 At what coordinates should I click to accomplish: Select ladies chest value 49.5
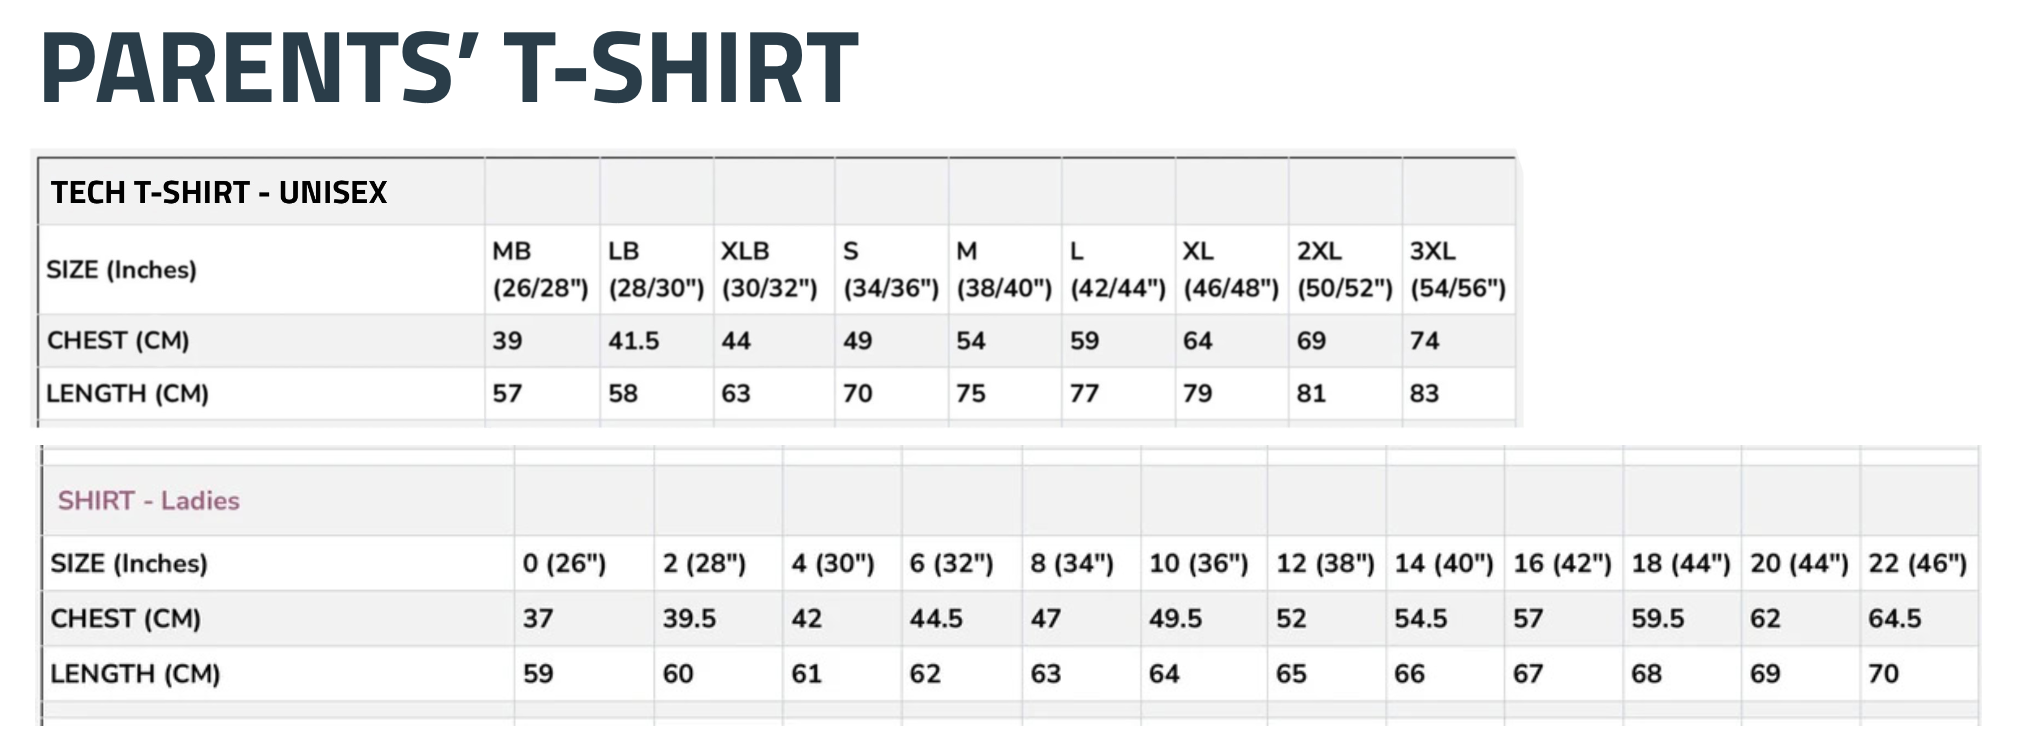point(1175,618)
